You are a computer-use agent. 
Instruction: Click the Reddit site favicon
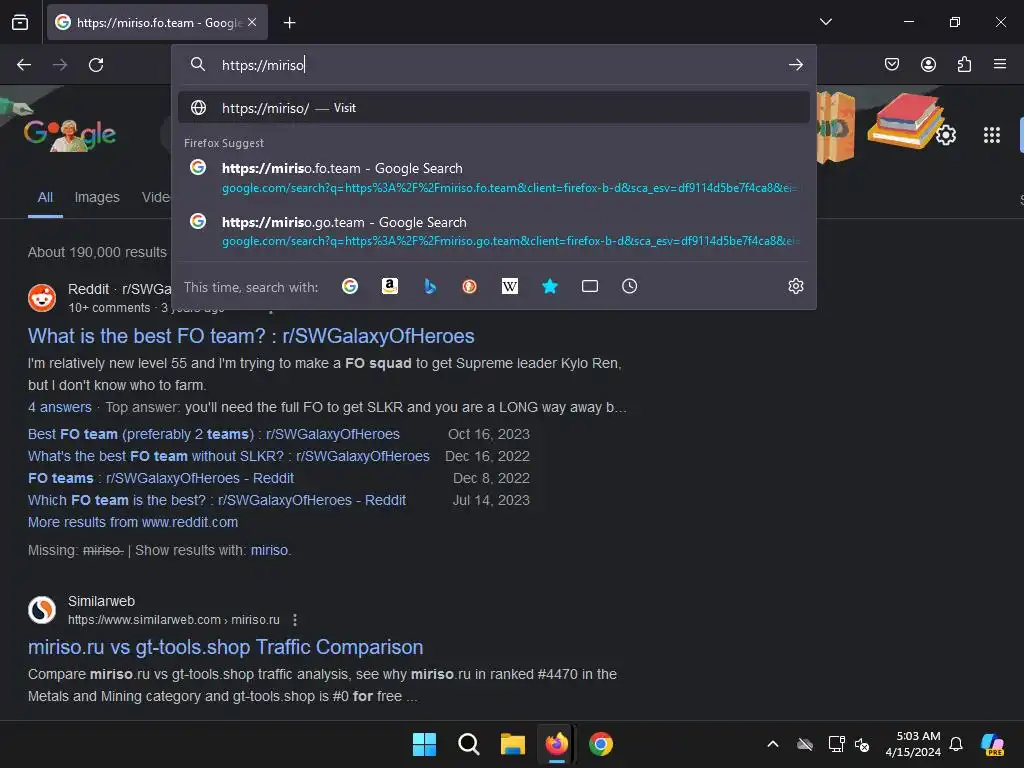(x=42, y=298)
